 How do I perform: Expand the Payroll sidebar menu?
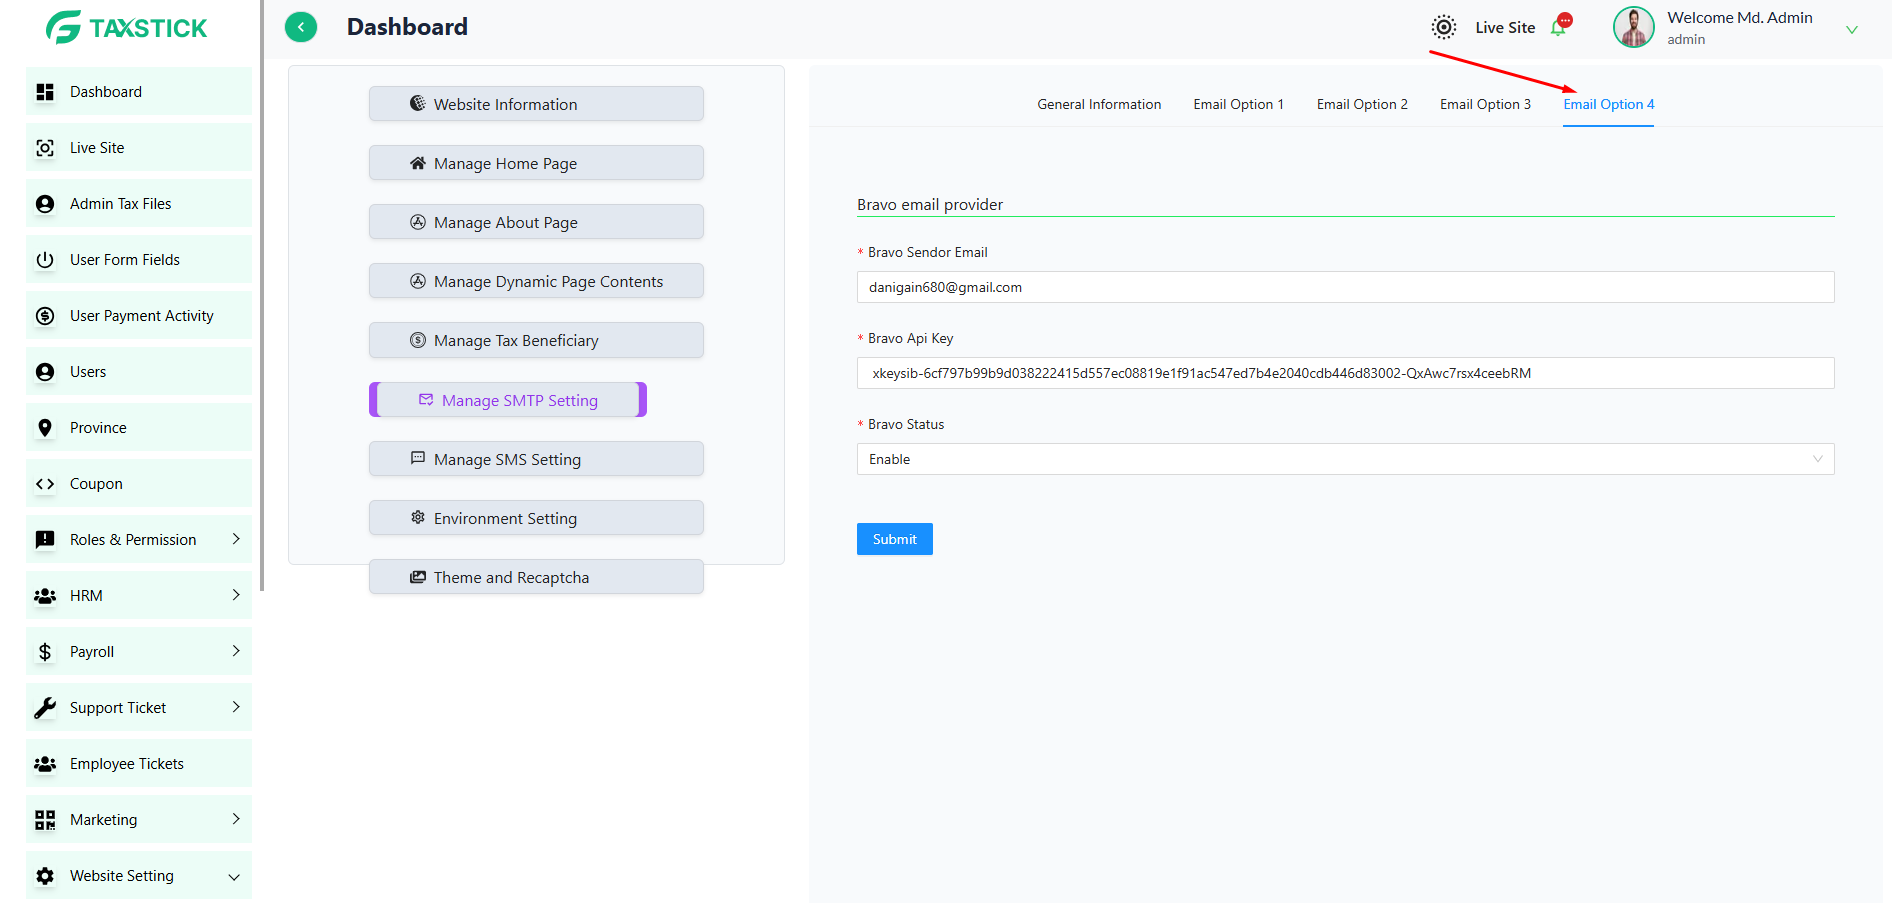(x=236, y=651)
